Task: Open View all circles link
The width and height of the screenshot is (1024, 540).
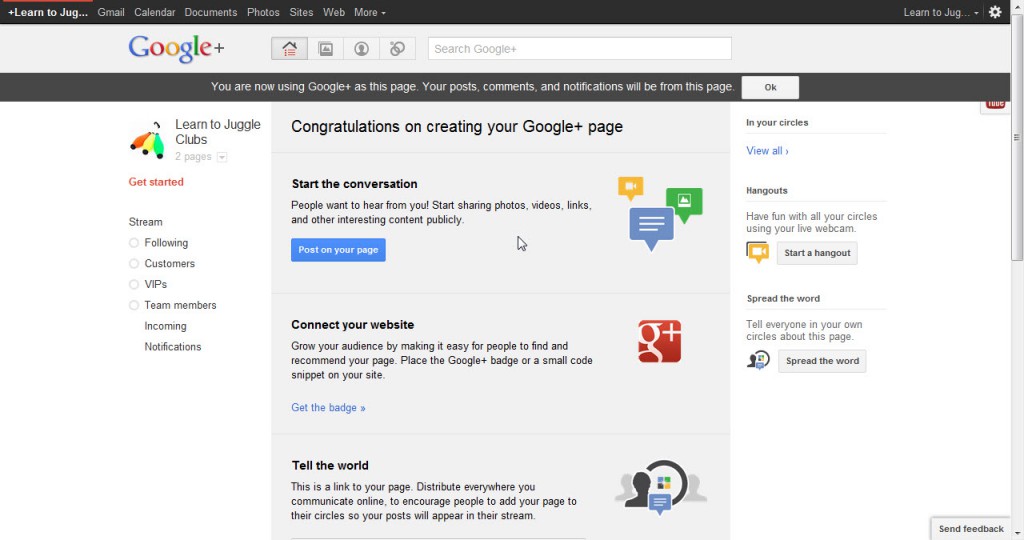Action: [767, 151]
